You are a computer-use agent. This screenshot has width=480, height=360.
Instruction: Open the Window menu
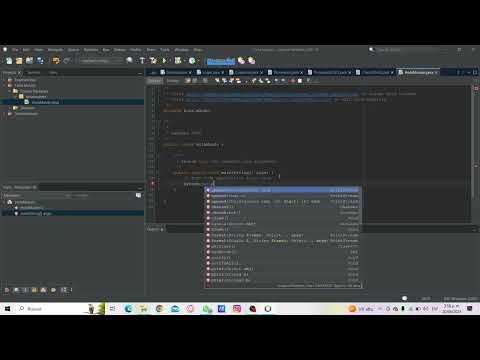[182, 50]
